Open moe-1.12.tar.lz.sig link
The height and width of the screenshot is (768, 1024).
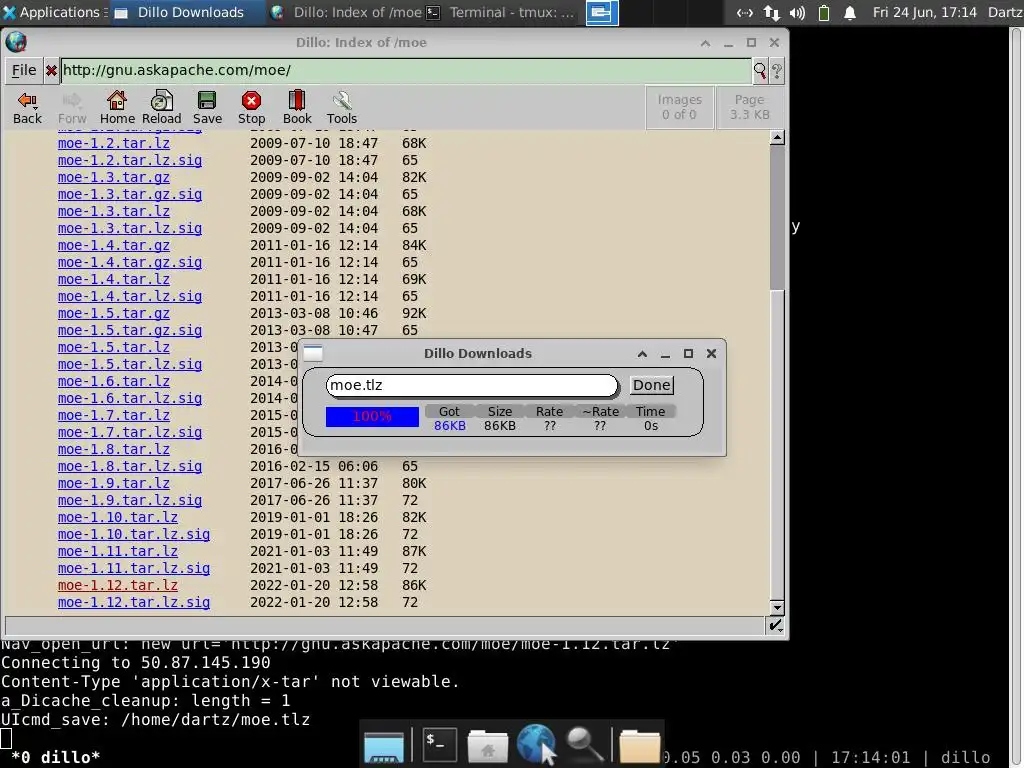134,602
